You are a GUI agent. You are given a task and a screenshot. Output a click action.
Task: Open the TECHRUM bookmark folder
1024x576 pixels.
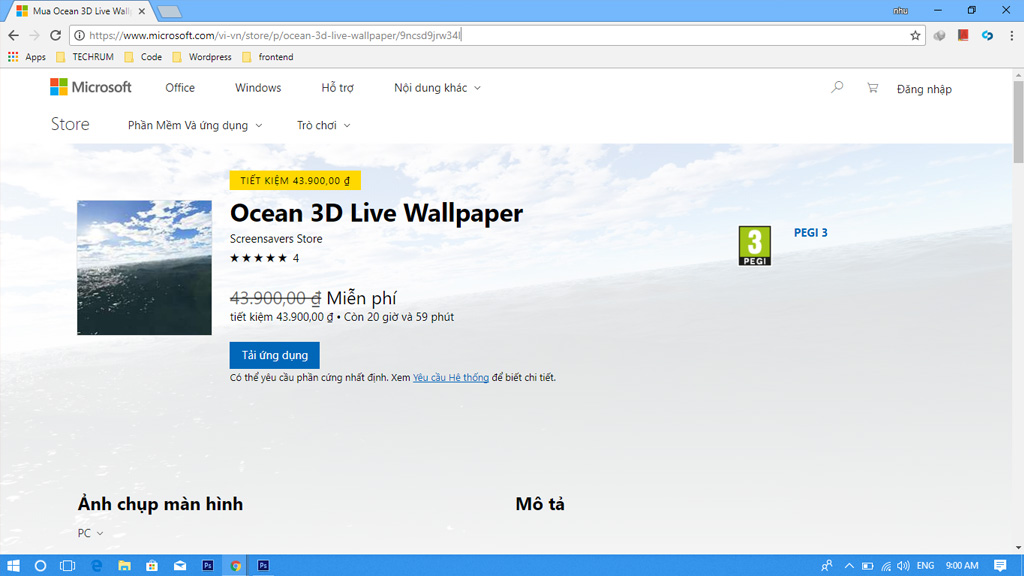coord(85,57)
